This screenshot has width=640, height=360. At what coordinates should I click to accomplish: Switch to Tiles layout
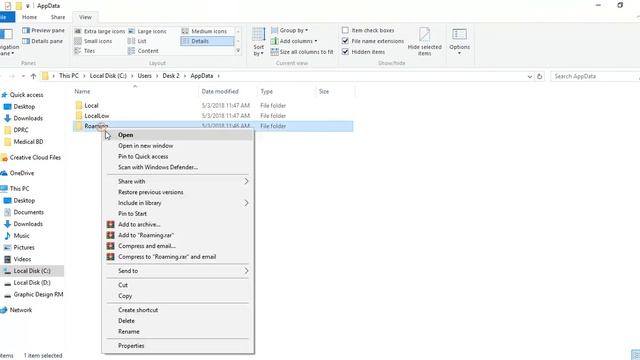84,51
